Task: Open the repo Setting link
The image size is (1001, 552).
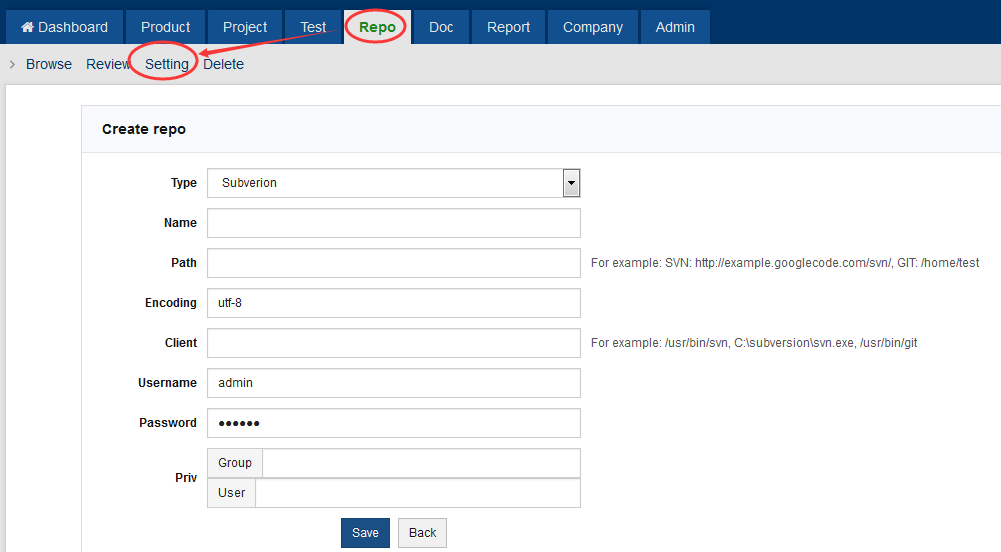Action: 167,64
